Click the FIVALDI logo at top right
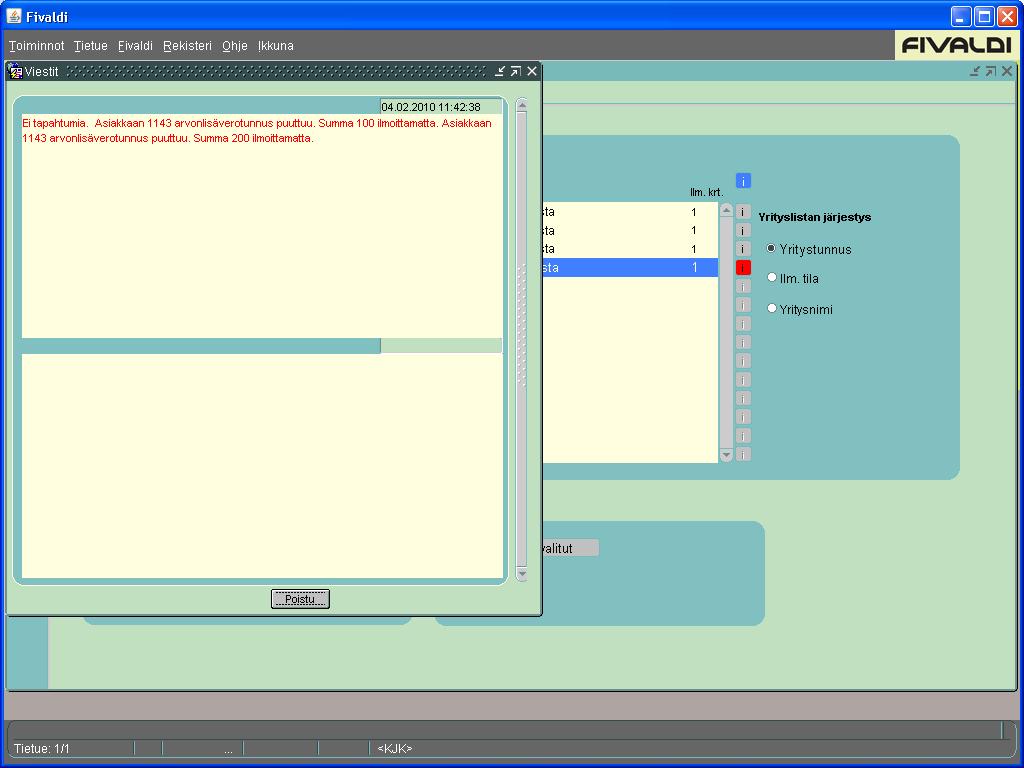The width and height of the screenshot is (1024, 768). click(x=956, y=45)
